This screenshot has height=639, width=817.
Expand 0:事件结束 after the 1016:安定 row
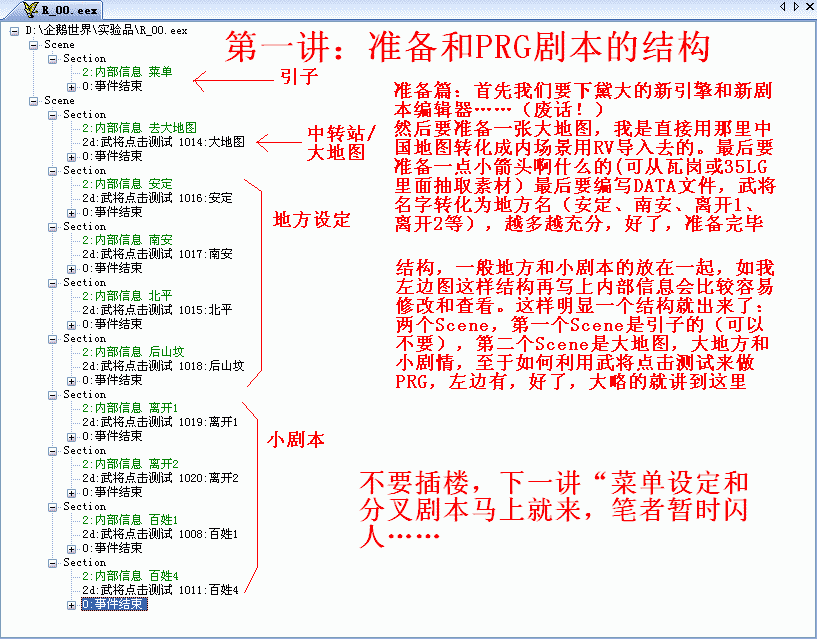(71, 213)
